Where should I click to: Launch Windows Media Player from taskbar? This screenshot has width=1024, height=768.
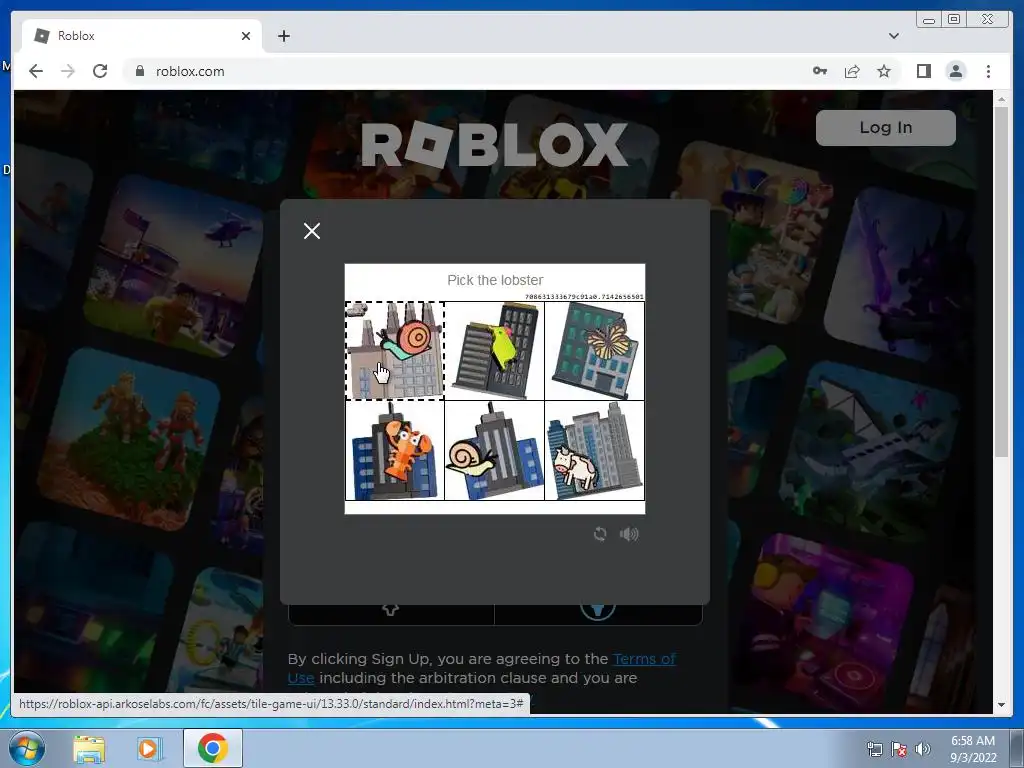click(x=149, y=748)
